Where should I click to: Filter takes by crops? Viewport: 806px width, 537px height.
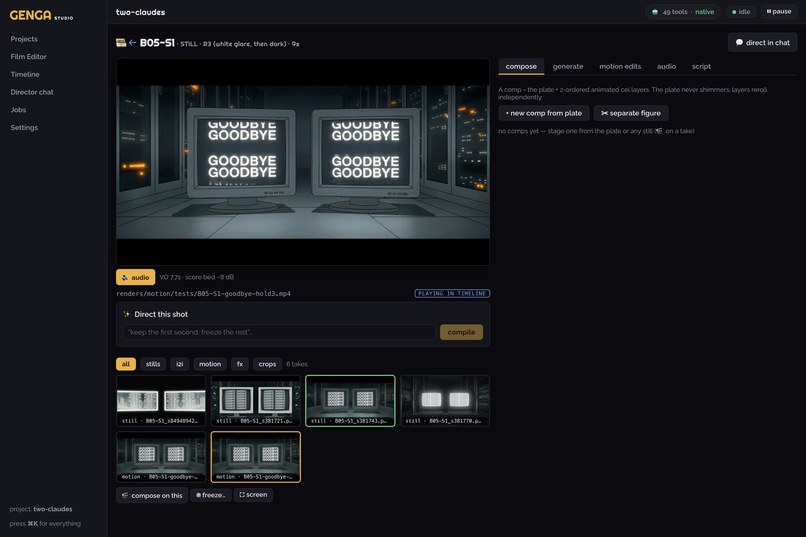[x=267, y=364]
